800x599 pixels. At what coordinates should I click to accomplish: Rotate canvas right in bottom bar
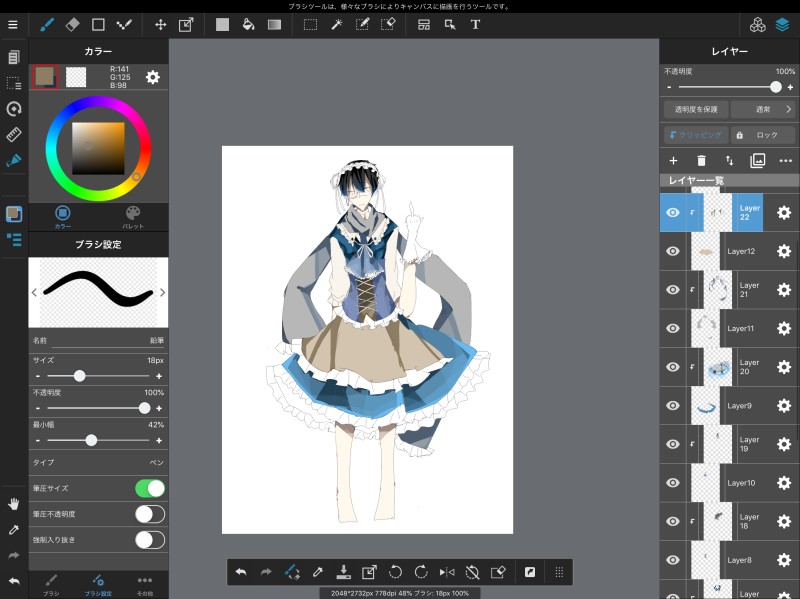point(421,572)
